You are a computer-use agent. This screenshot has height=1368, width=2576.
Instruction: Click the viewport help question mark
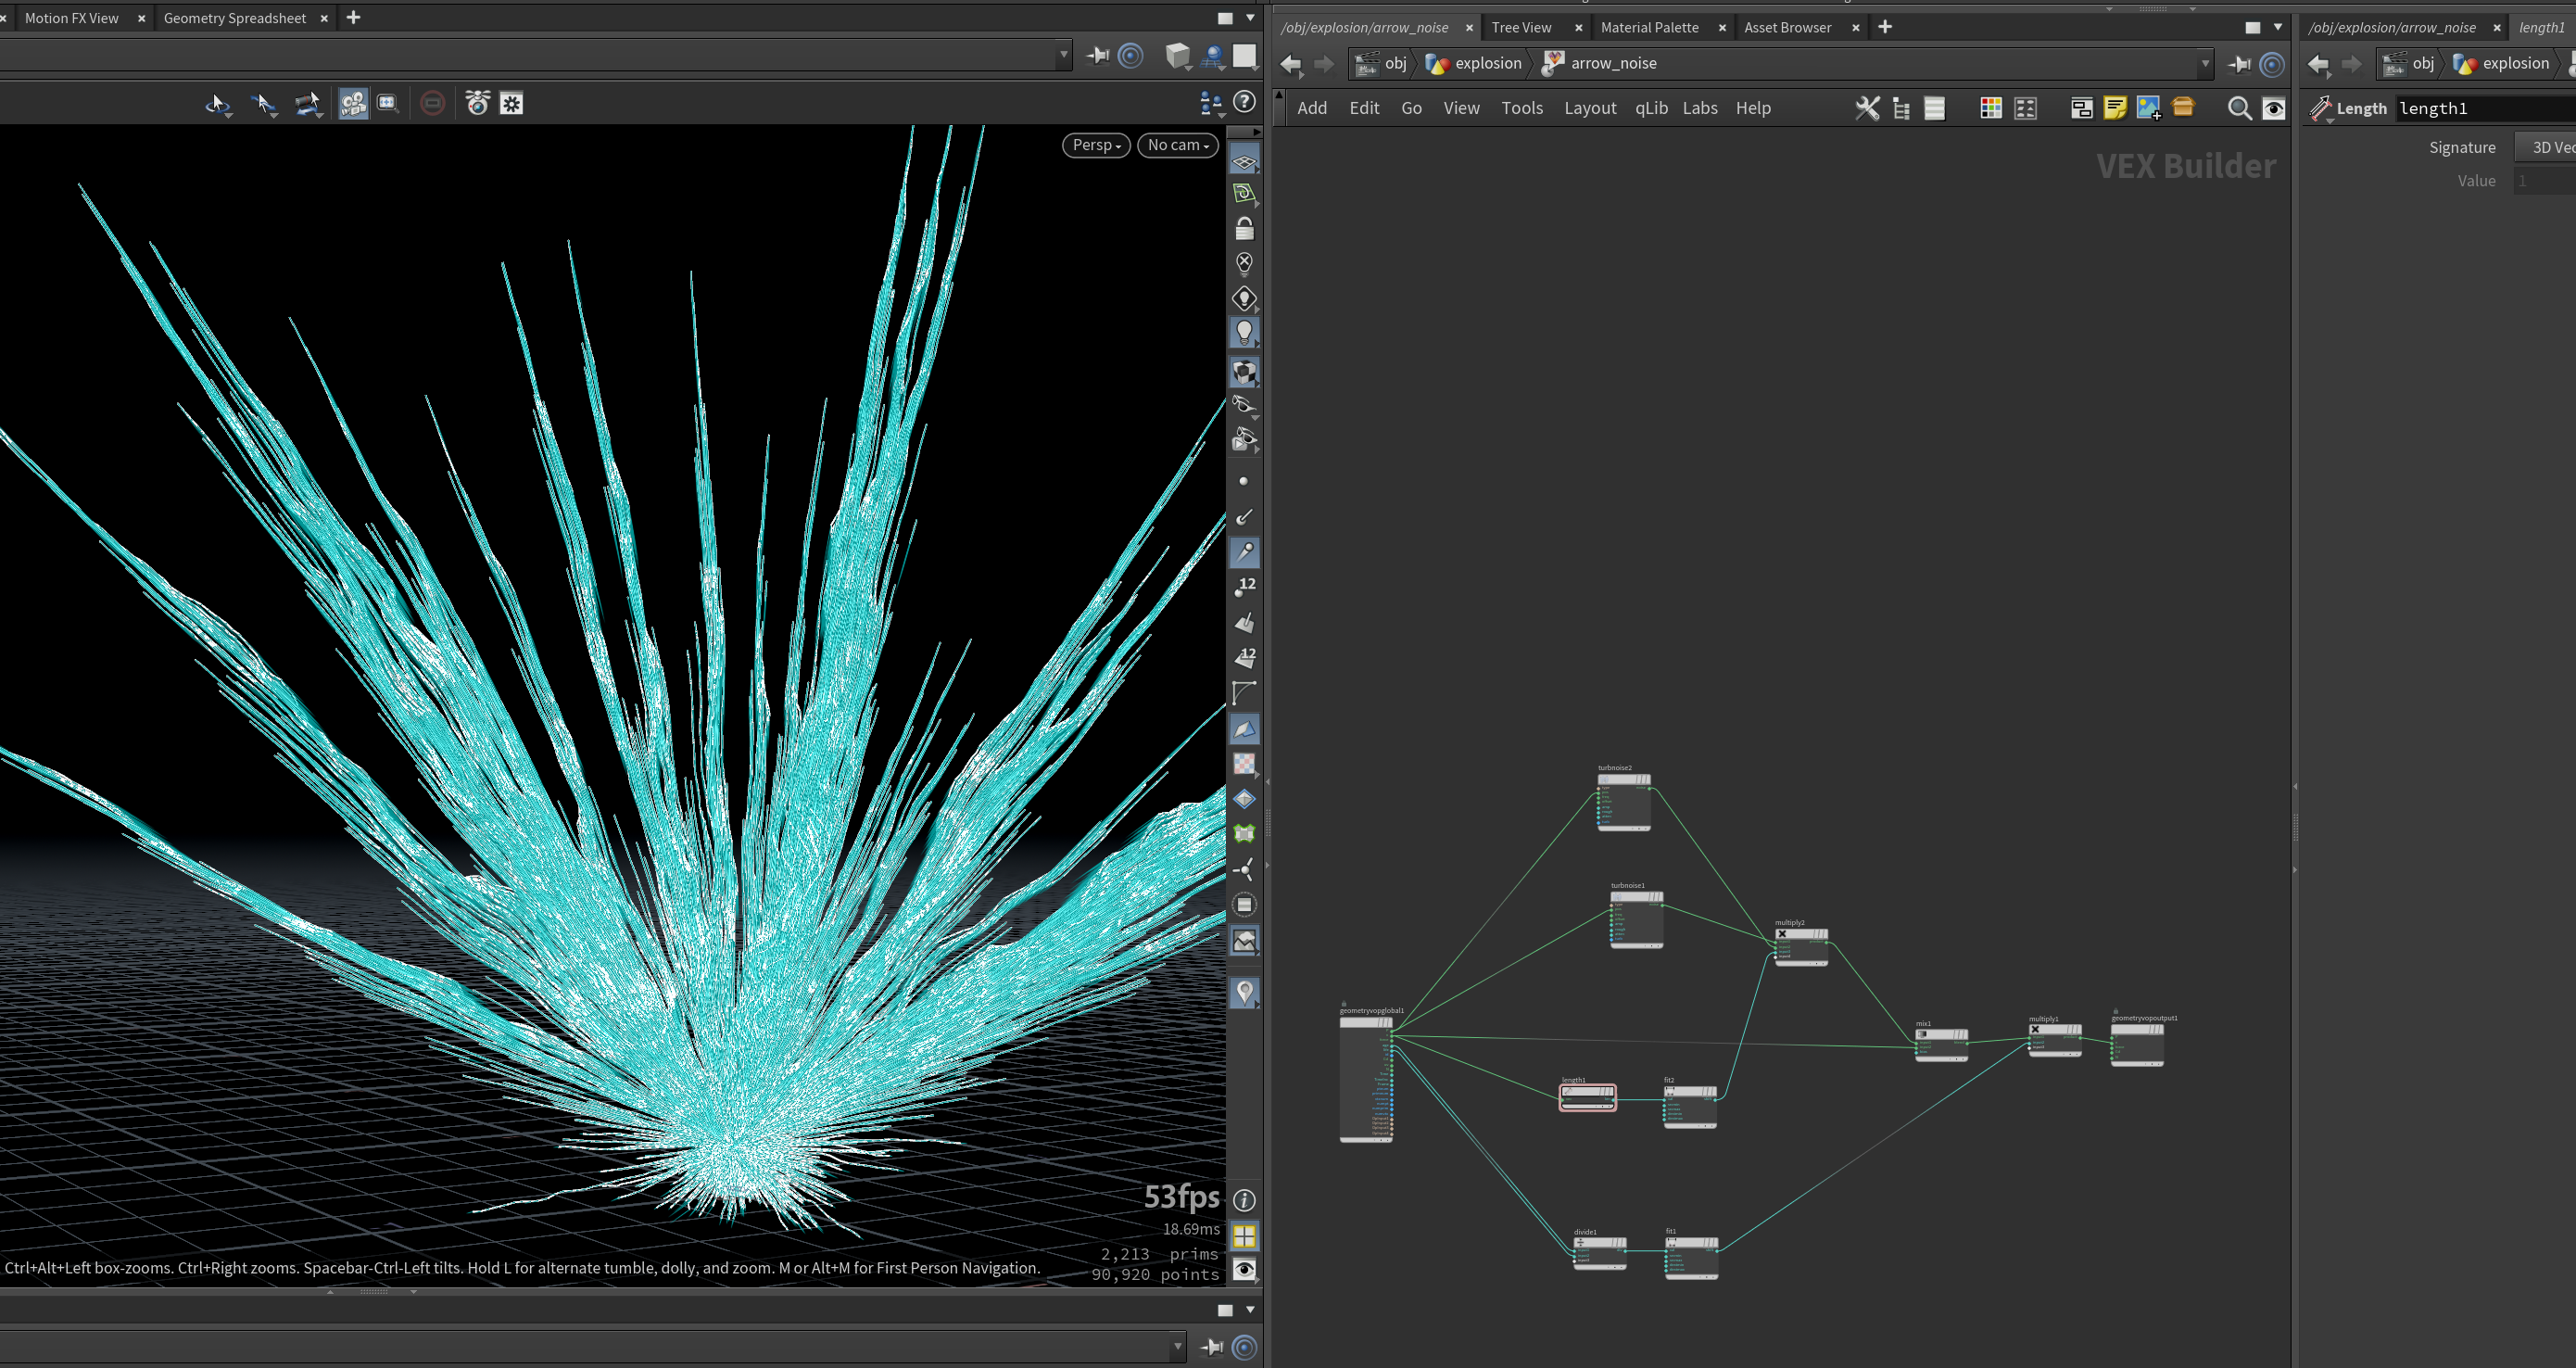coord(1244,101)
